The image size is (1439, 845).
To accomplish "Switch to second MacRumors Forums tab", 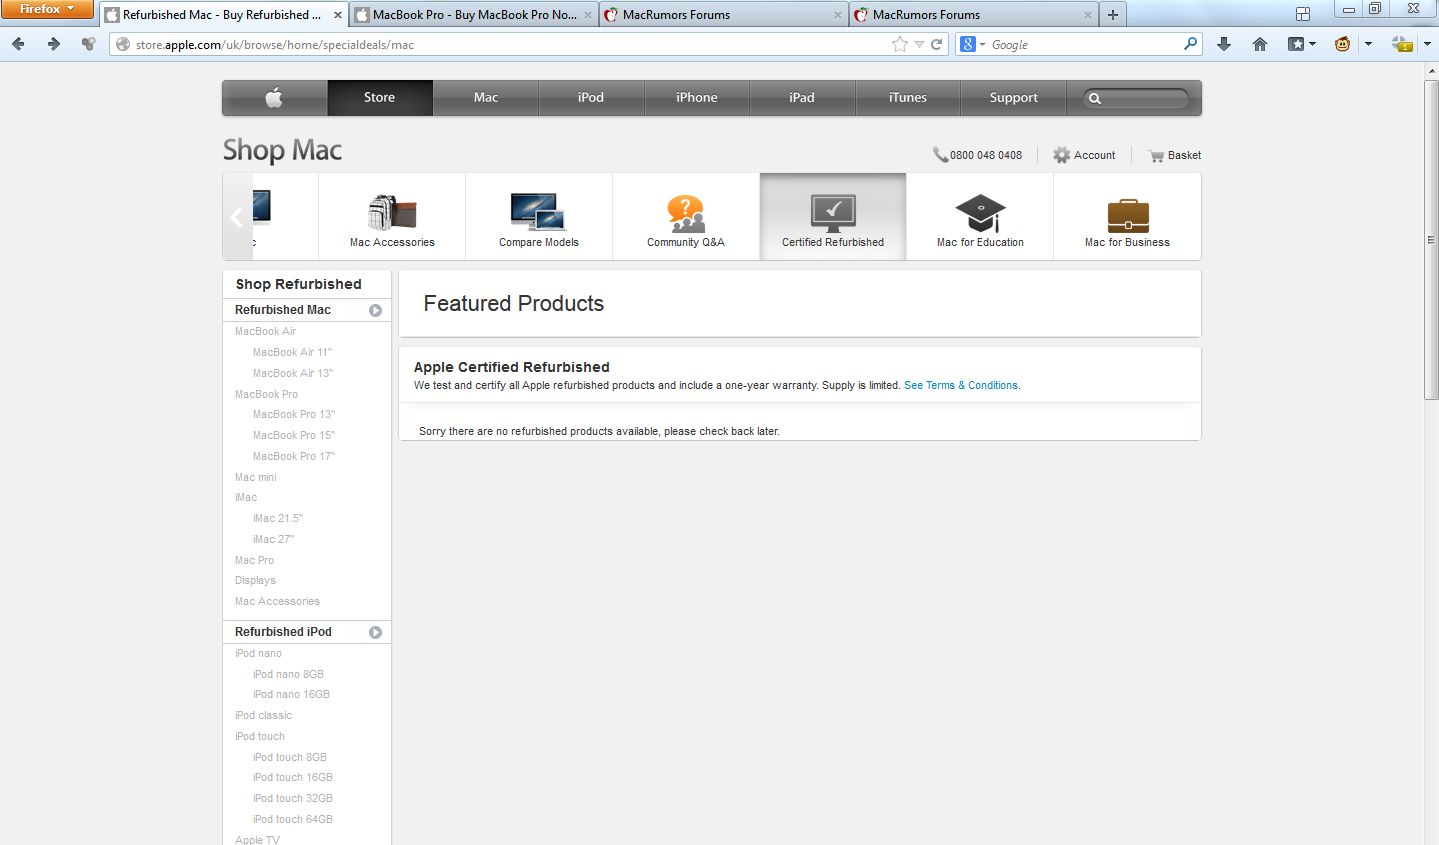I will 974,15.
